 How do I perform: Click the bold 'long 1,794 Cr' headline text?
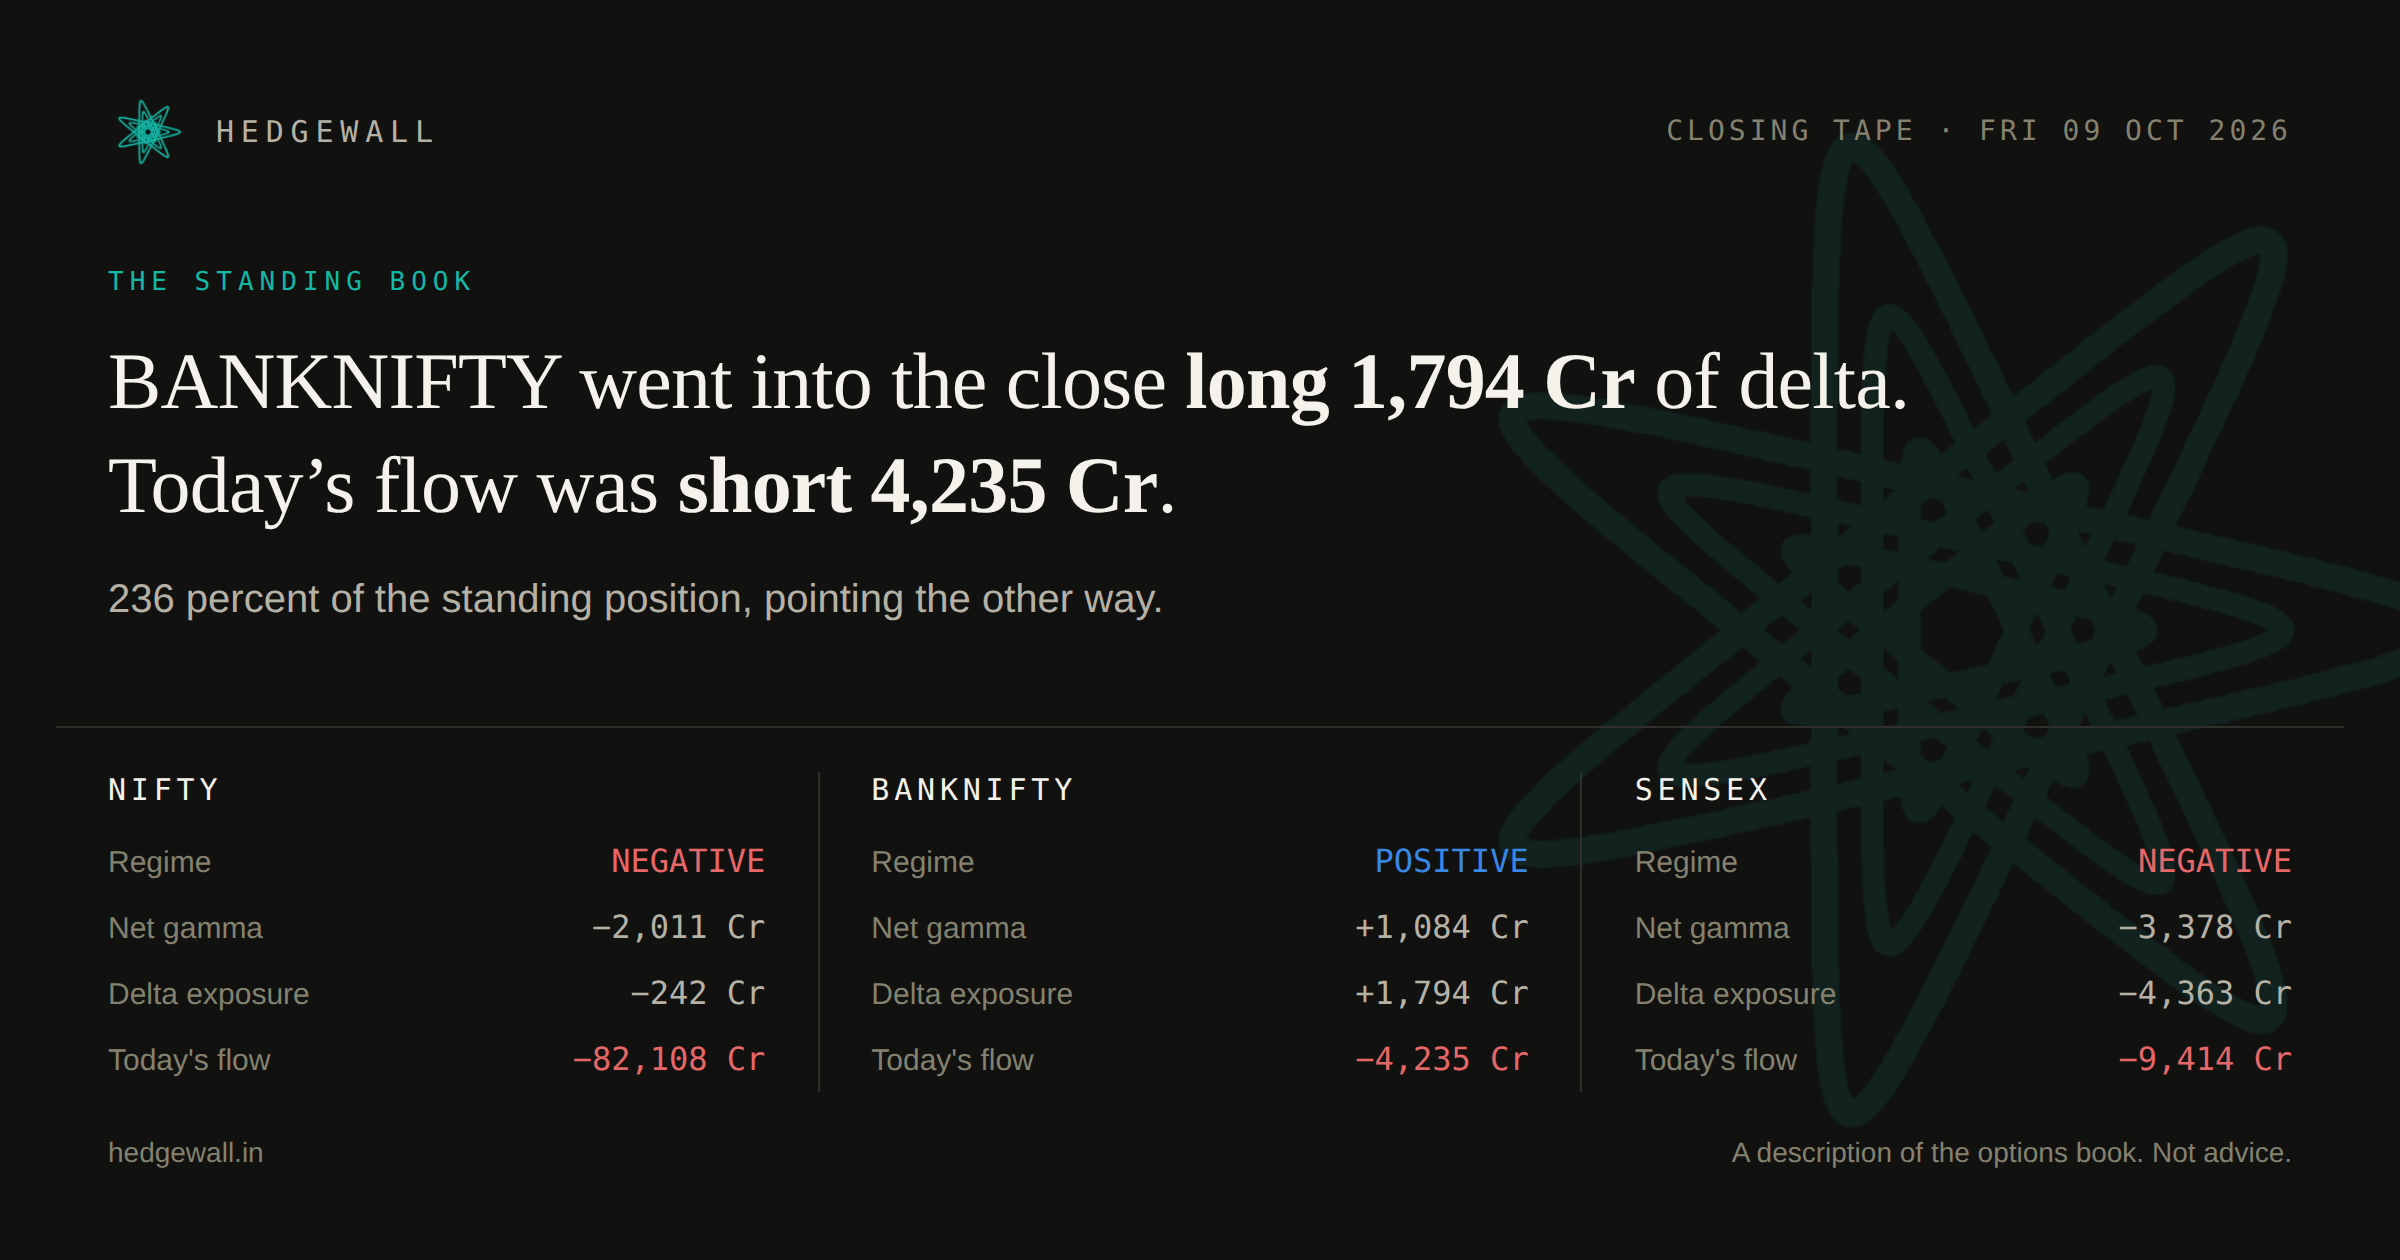click(x=1410, y=384)
